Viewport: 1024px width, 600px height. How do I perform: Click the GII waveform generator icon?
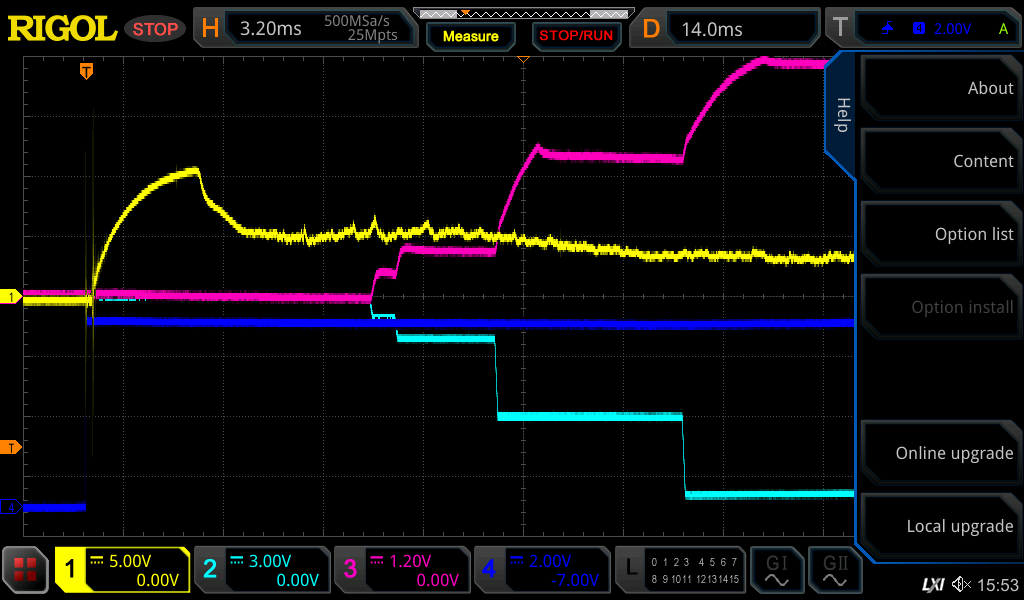[835, 571]
